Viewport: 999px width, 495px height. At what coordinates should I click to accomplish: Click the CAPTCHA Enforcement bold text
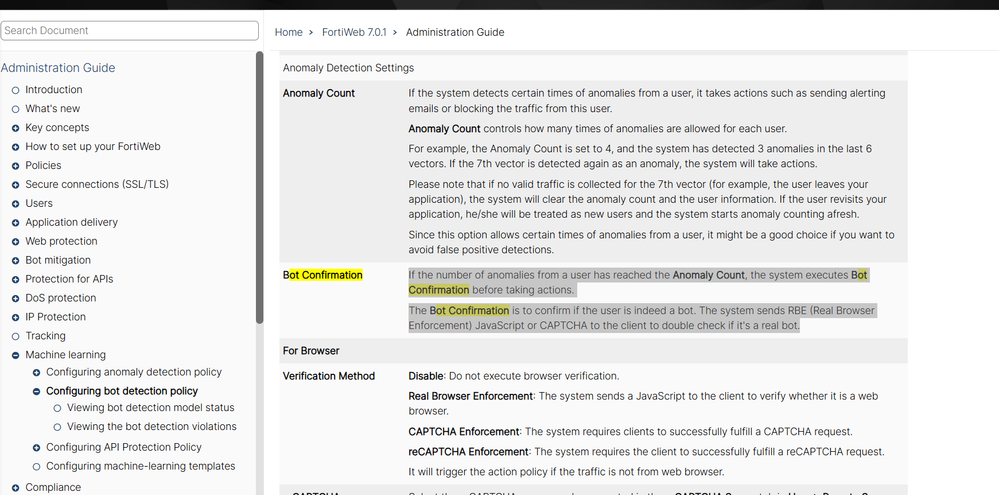coord(464,432)
